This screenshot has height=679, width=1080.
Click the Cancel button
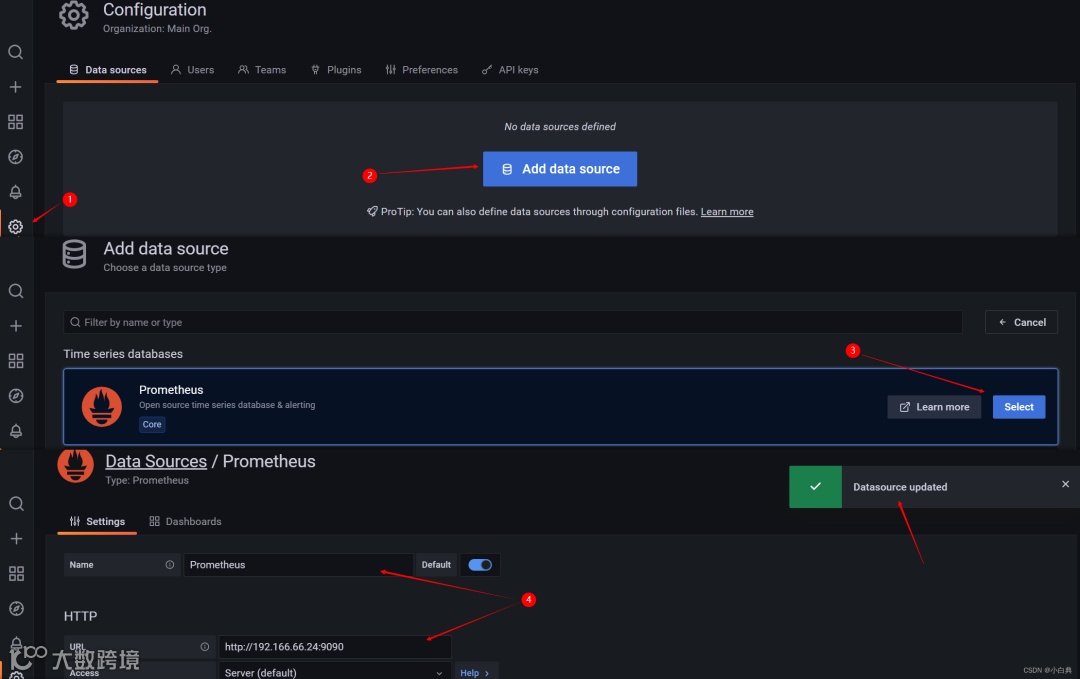[1021, 322]
